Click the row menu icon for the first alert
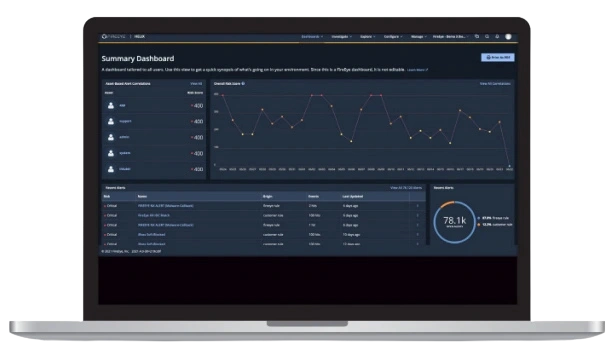This screenshot has height=361, width=614. coord(417,206)
